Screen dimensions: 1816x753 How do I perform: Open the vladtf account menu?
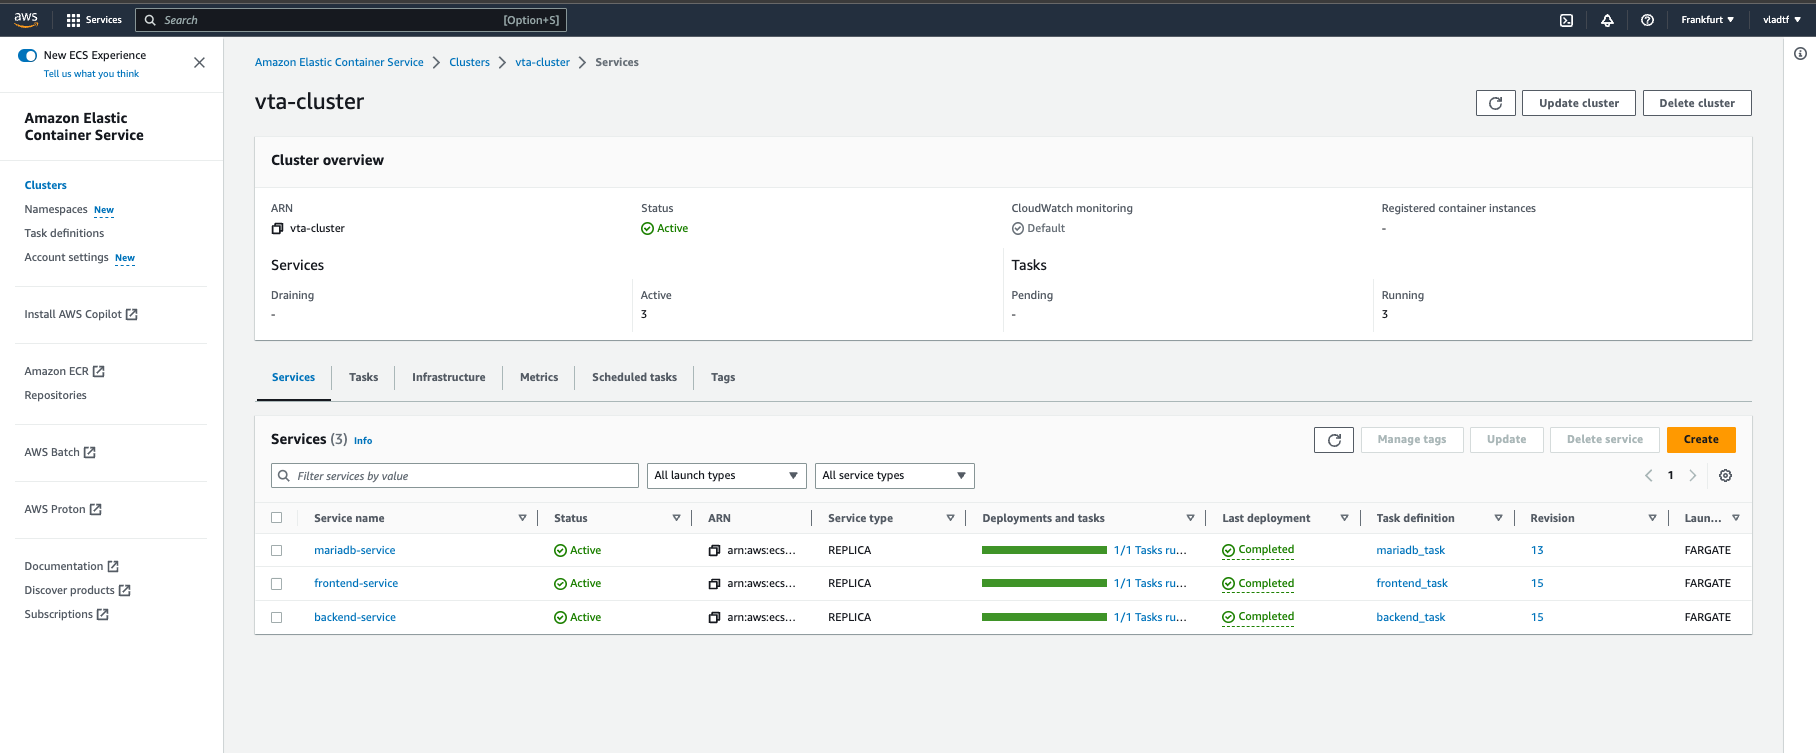[x=1781, y=20]
